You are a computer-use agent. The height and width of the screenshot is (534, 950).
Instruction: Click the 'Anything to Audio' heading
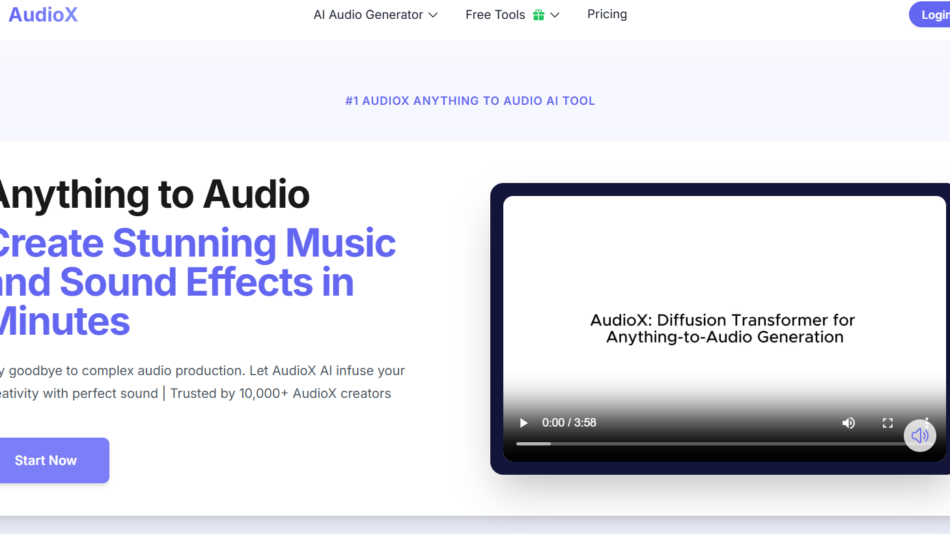(153, 194)
